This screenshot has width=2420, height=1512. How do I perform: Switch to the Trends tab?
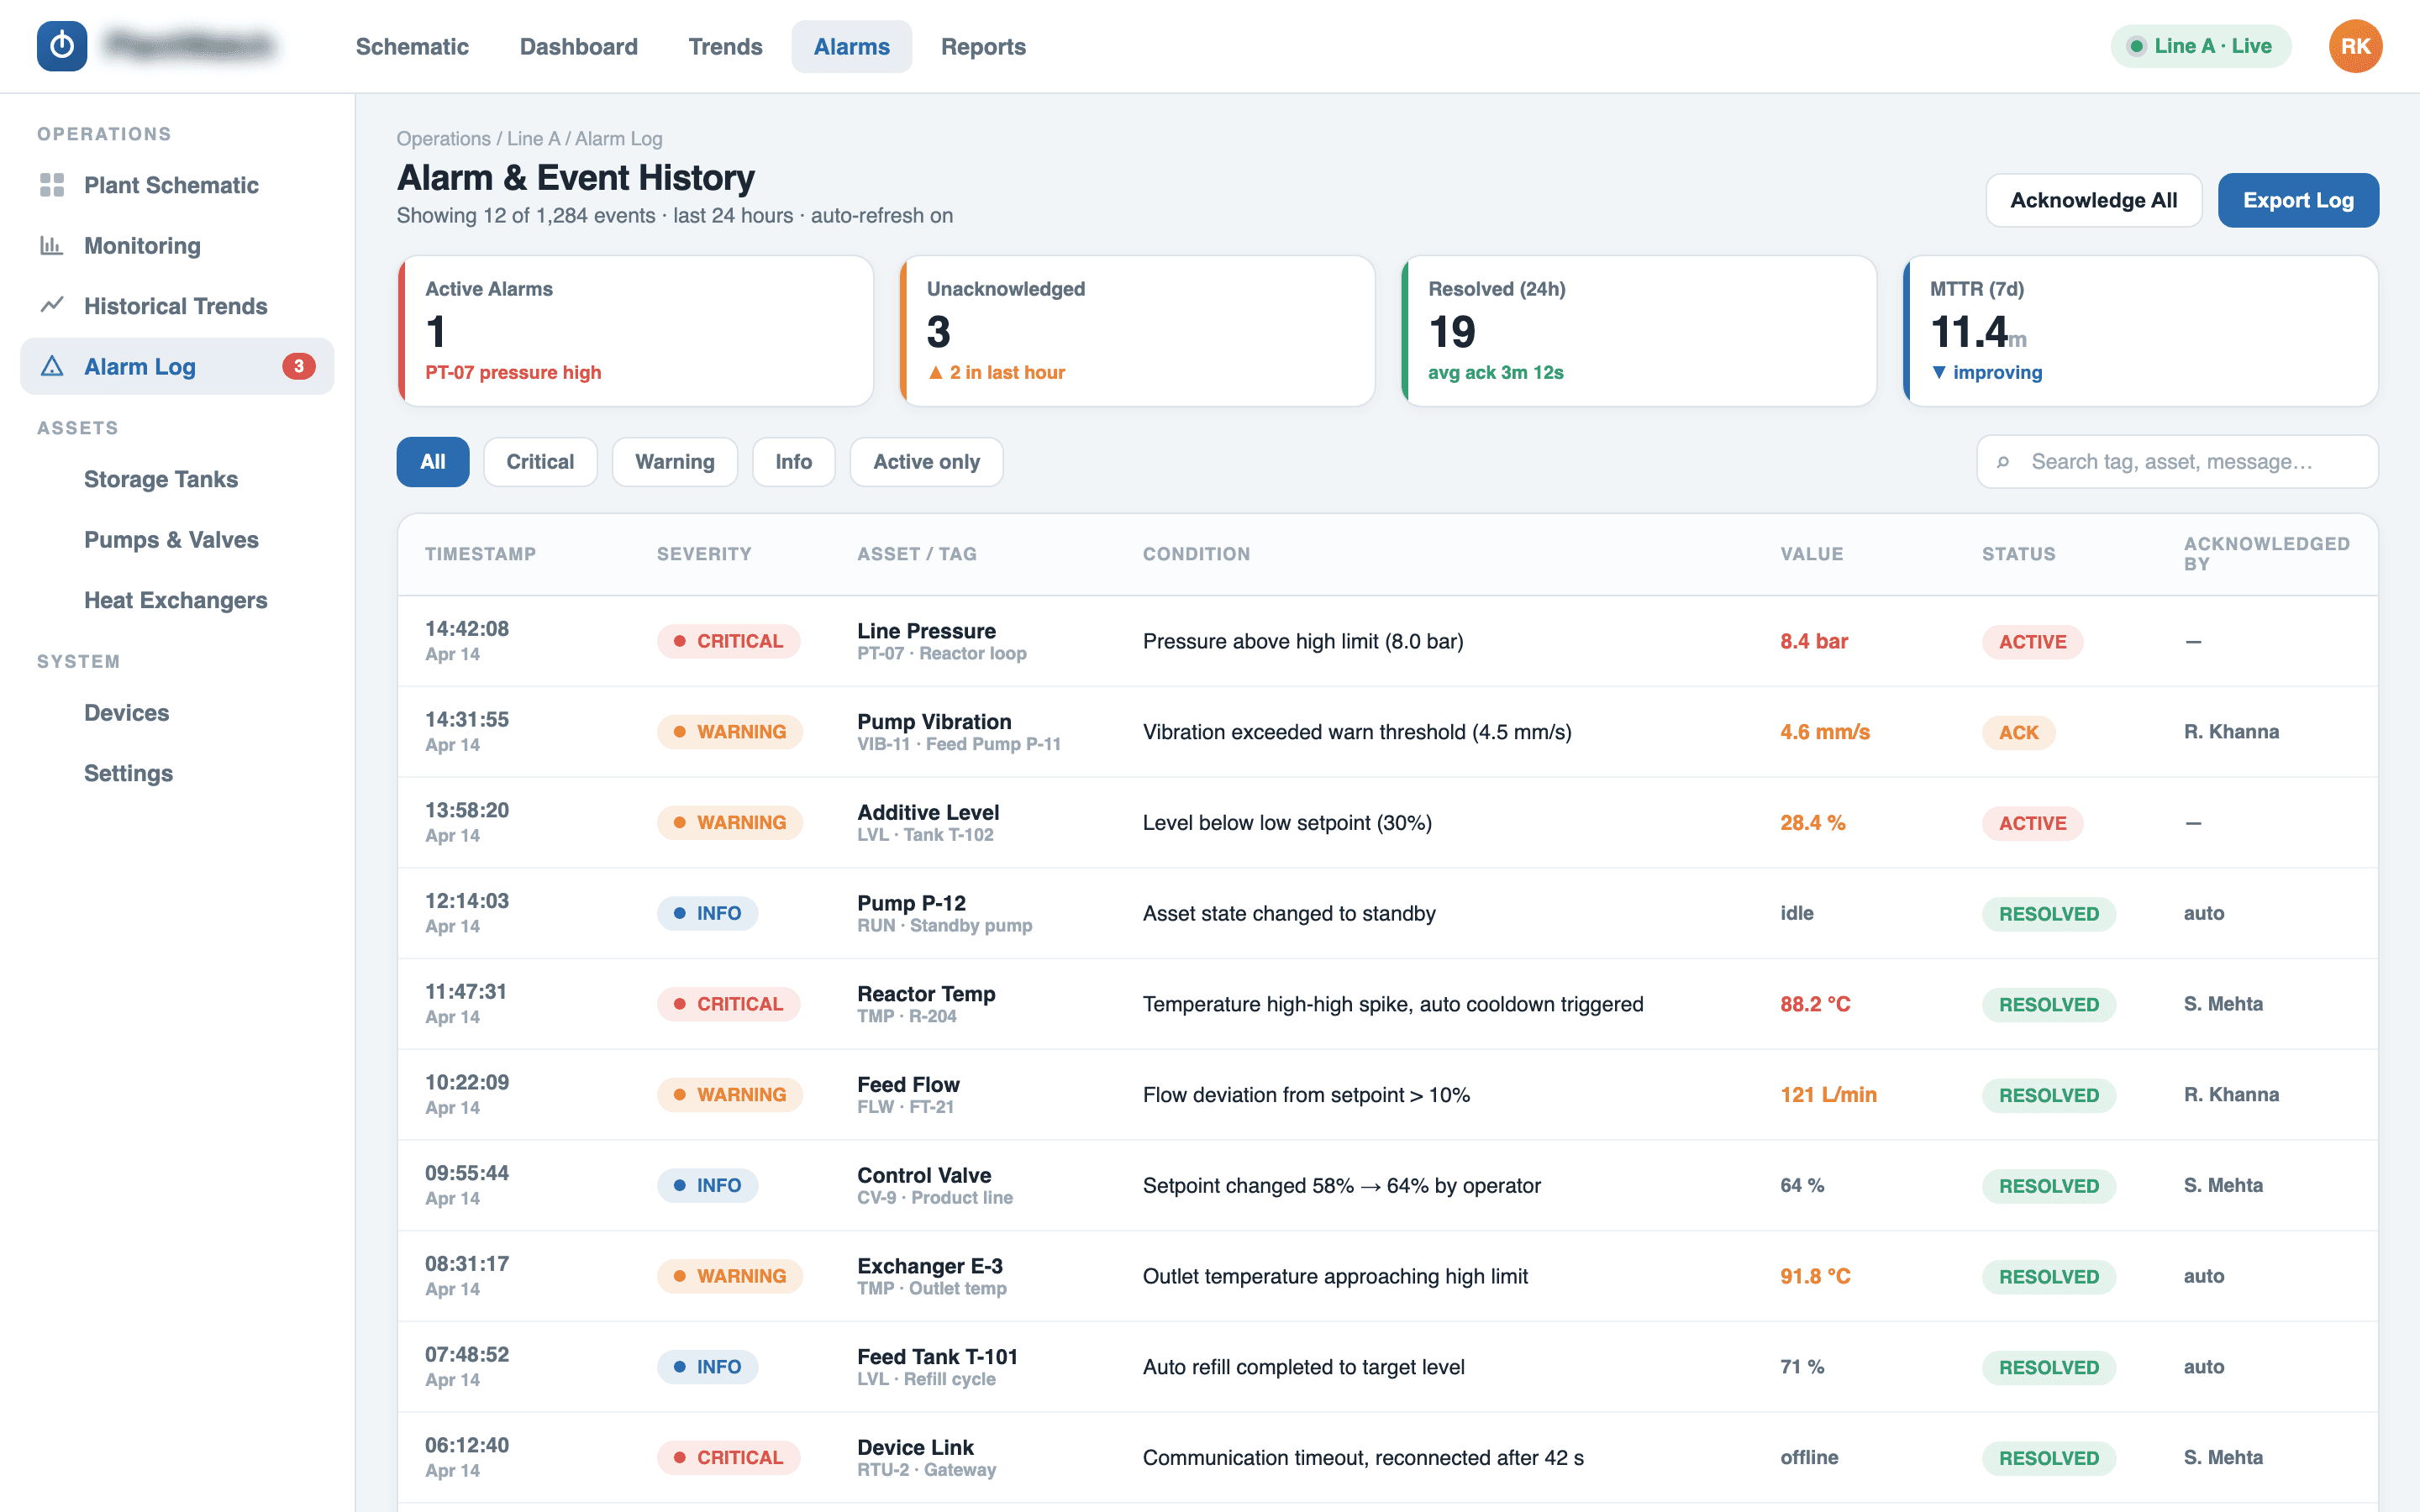click(x=725, y=46)
